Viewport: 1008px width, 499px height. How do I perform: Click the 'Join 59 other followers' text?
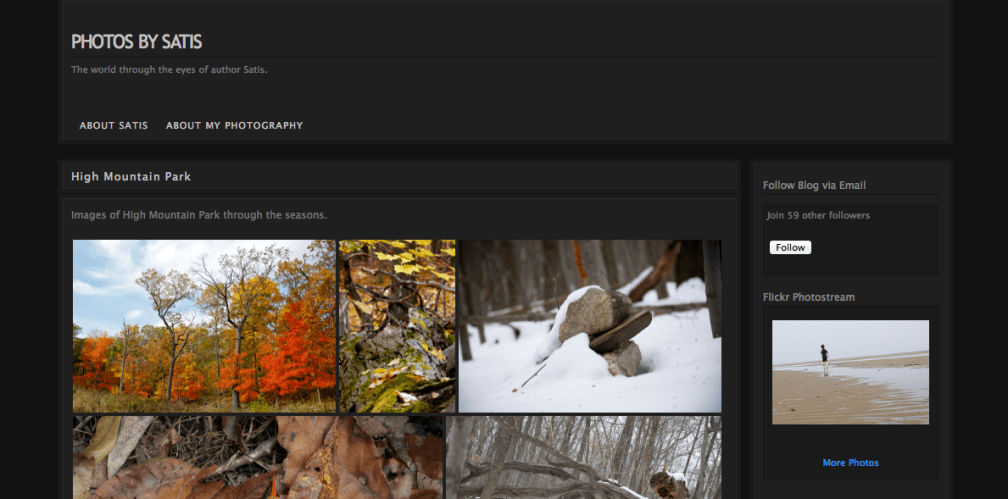tap(818, 215)
